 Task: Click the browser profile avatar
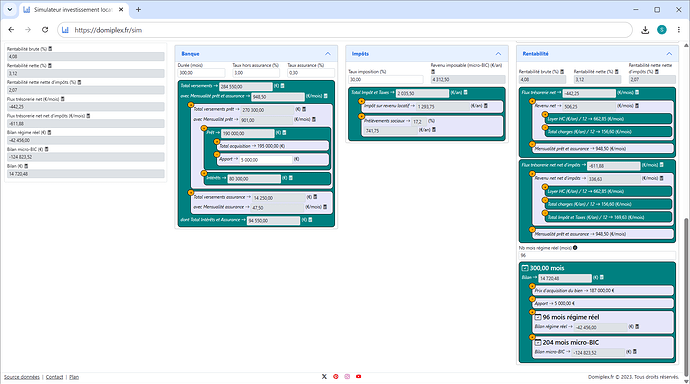(x=662, y=29)
